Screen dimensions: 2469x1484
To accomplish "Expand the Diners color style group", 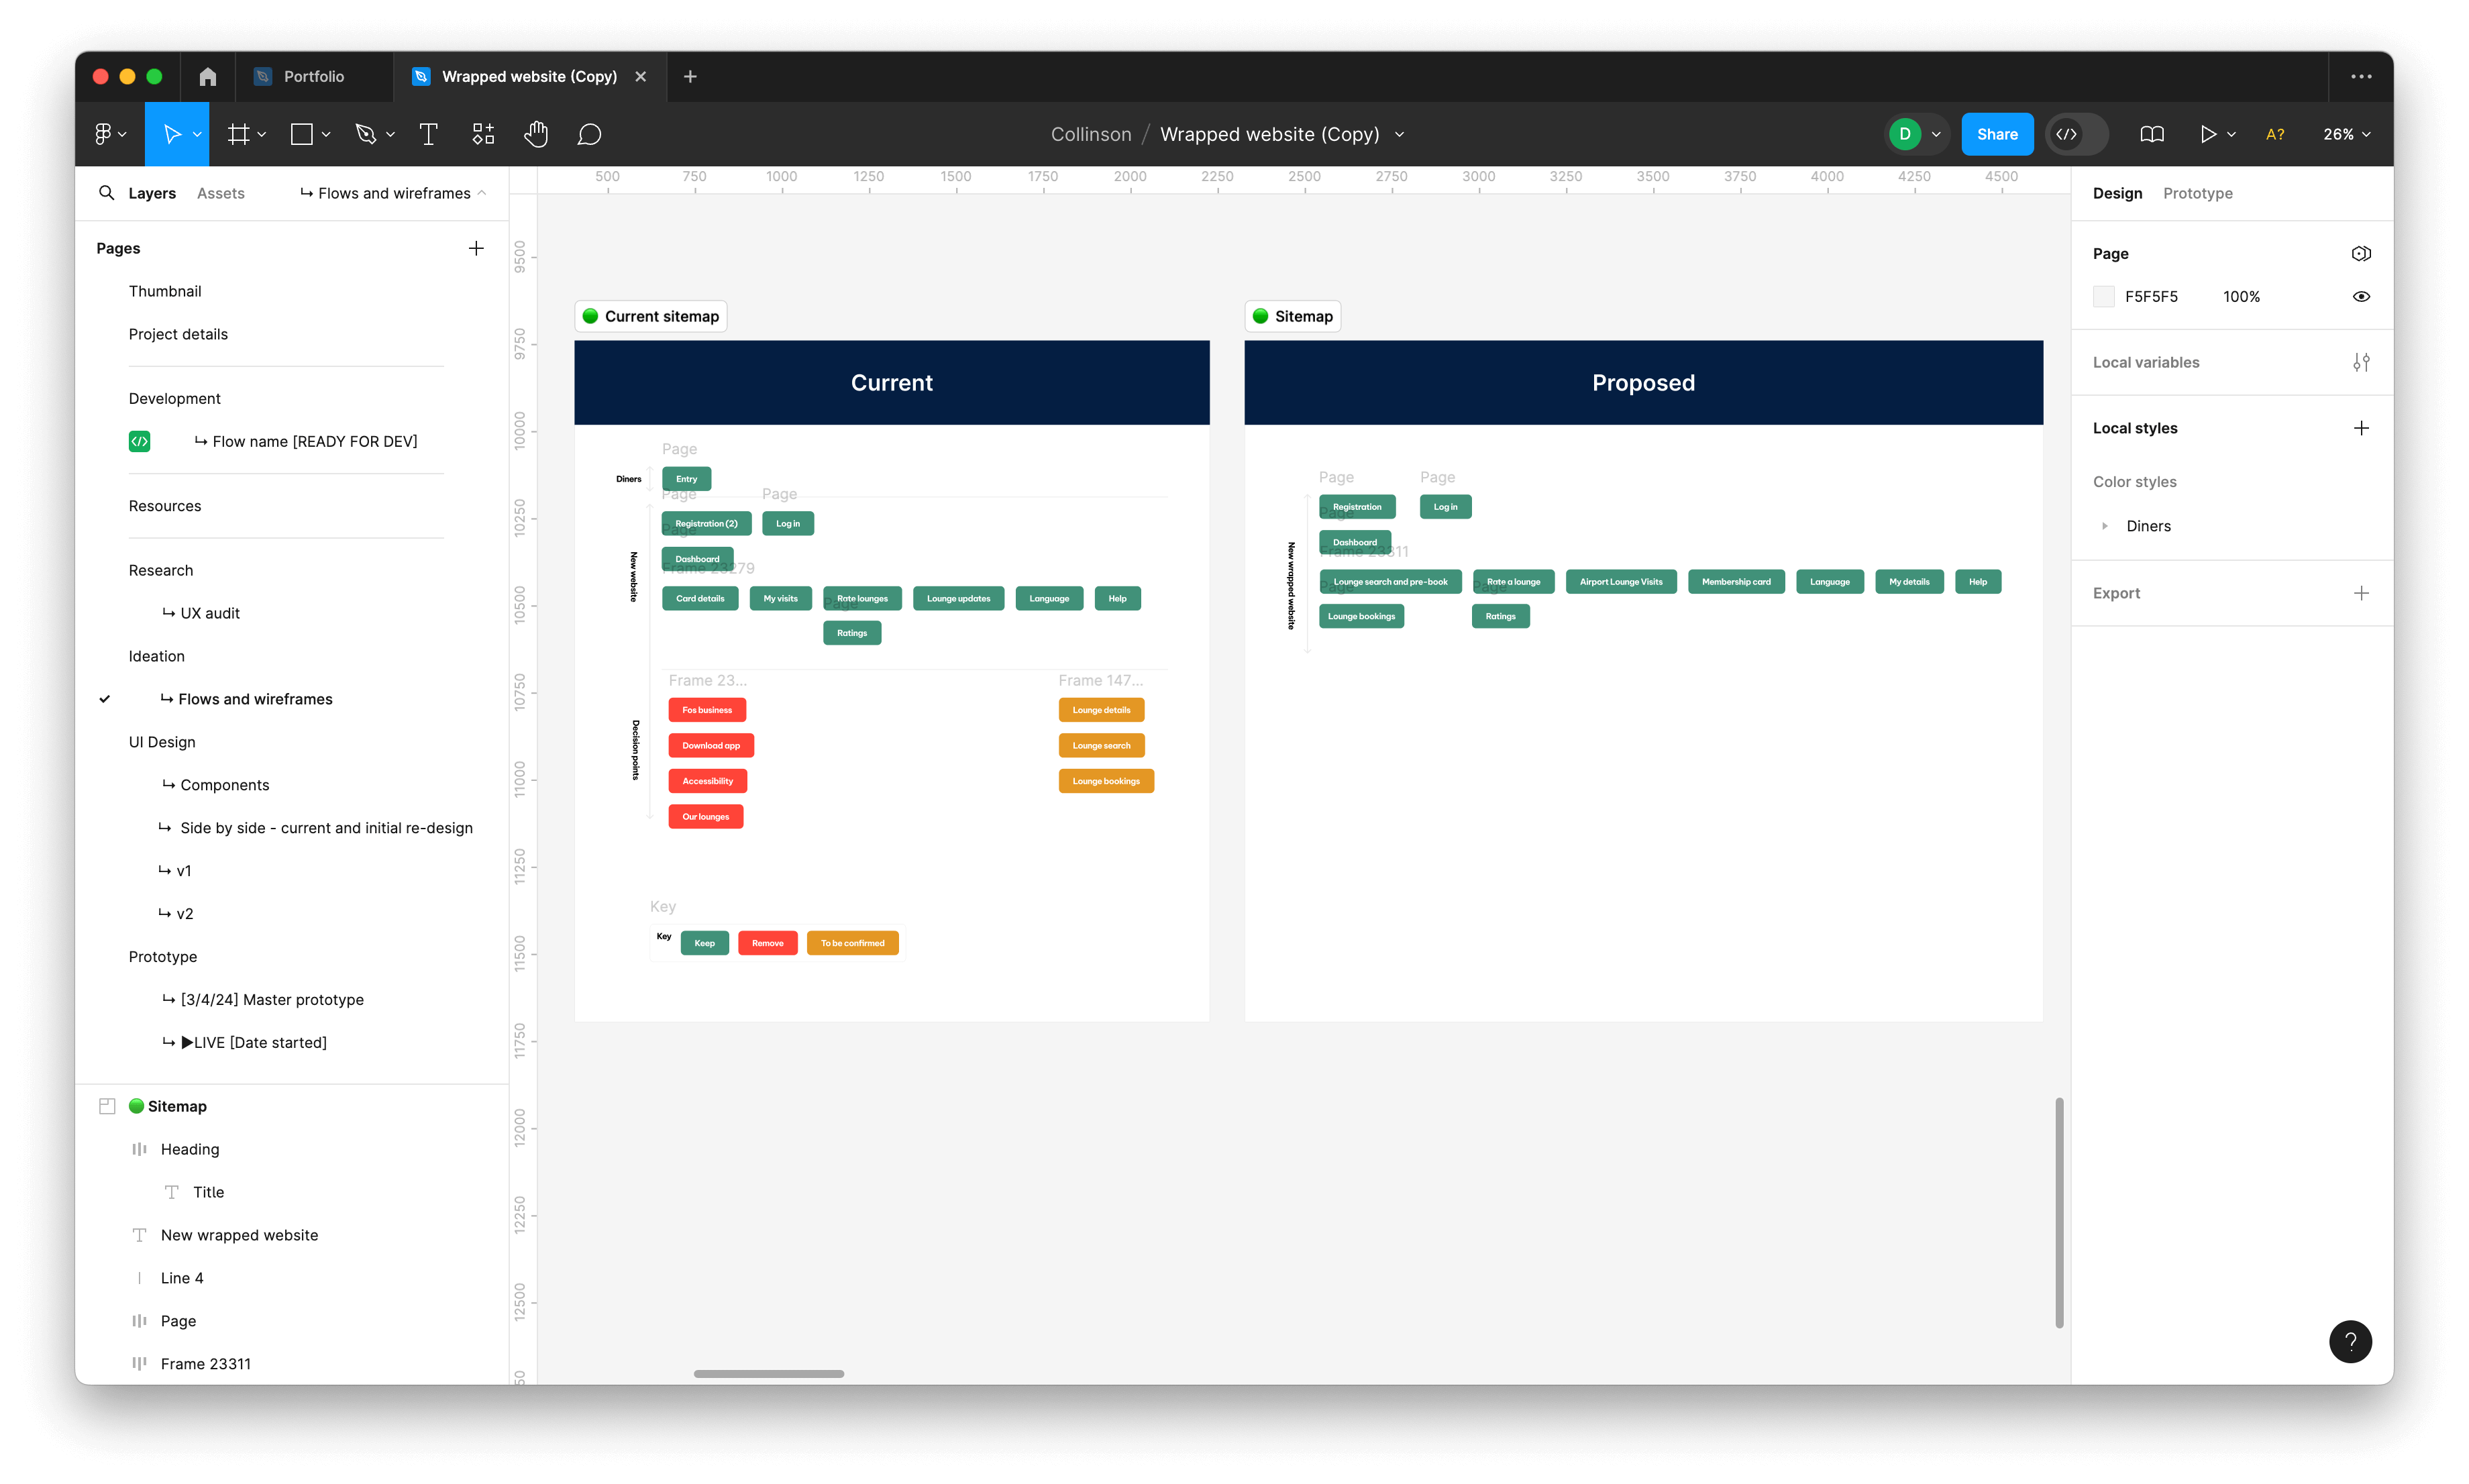I will click(x=2104, y=526).
